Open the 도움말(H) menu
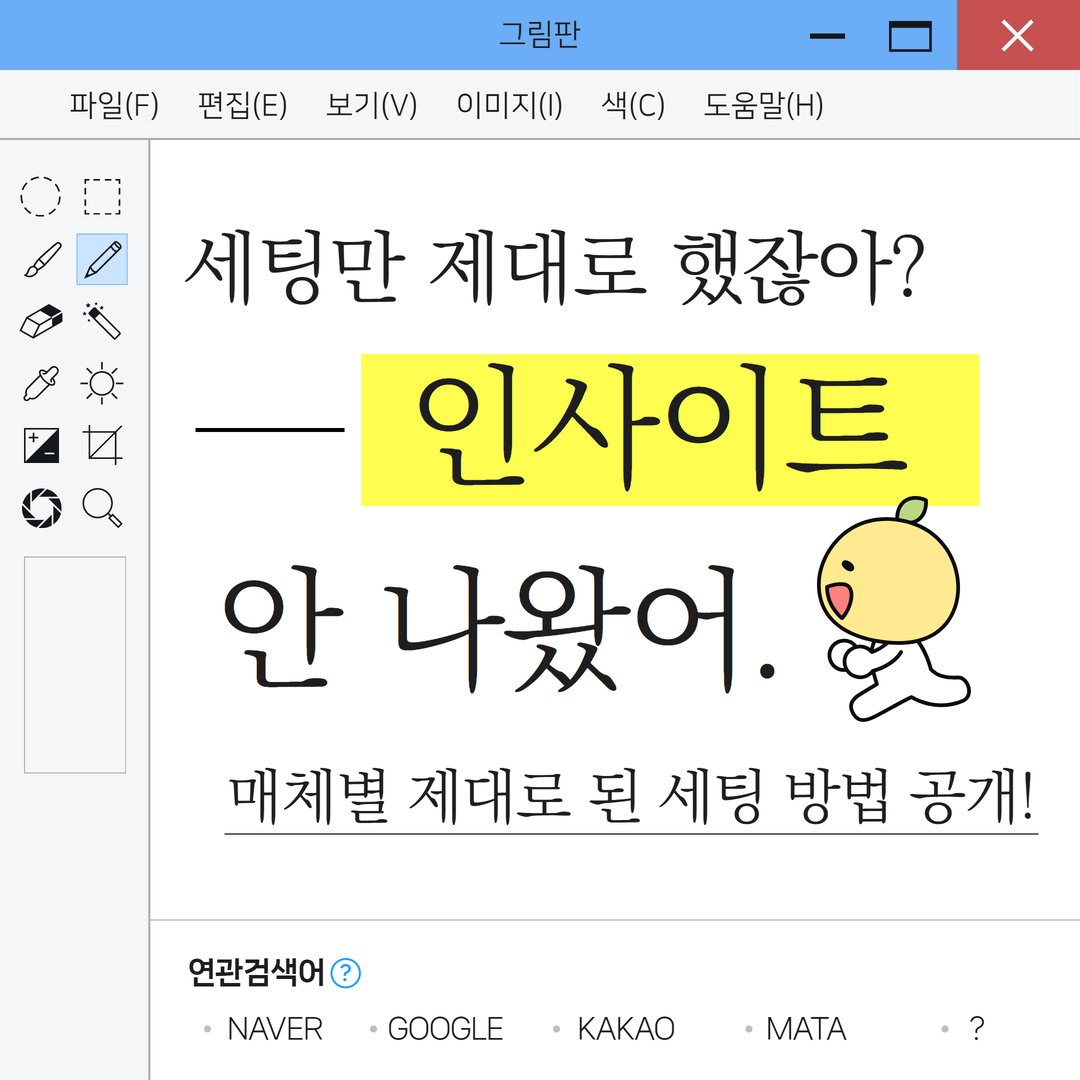 point(763,105)
